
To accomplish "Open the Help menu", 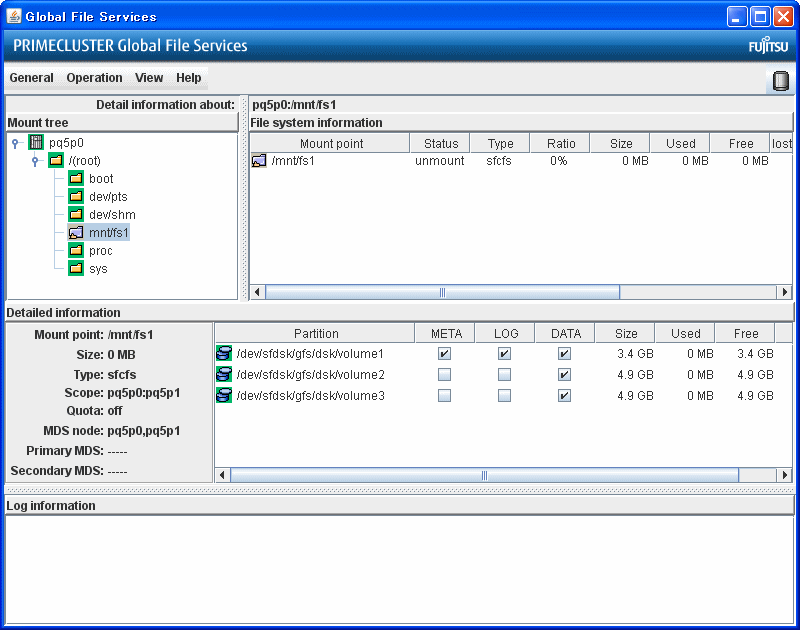I will (189, 78).
